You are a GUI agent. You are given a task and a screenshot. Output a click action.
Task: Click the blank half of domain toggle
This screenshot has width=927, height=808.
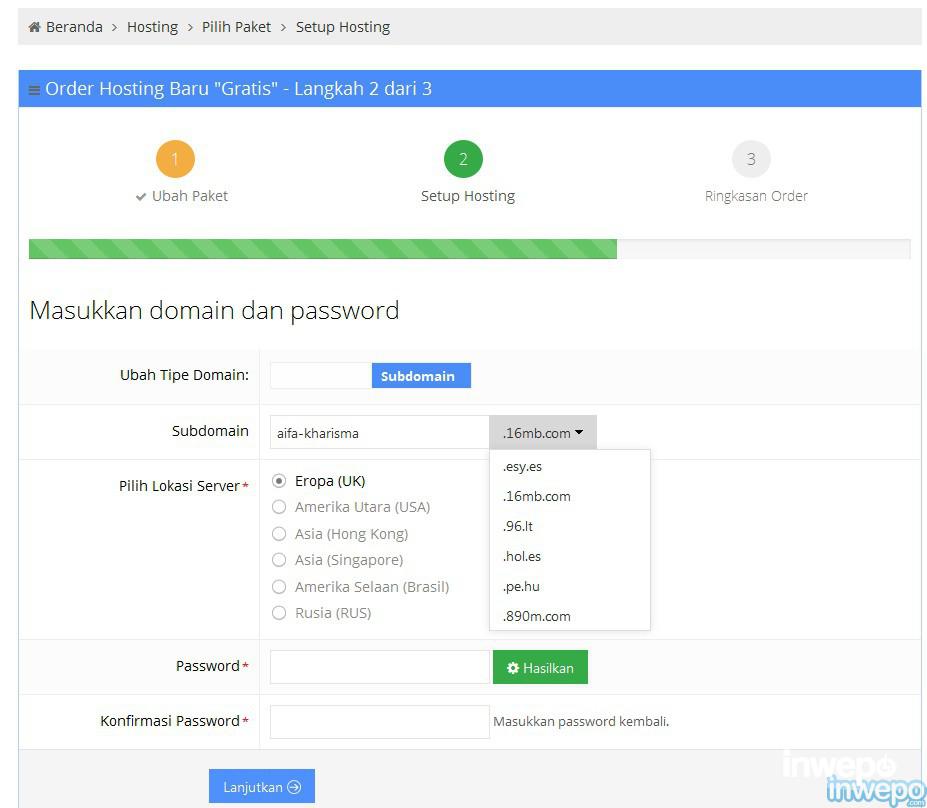[321, 376]
